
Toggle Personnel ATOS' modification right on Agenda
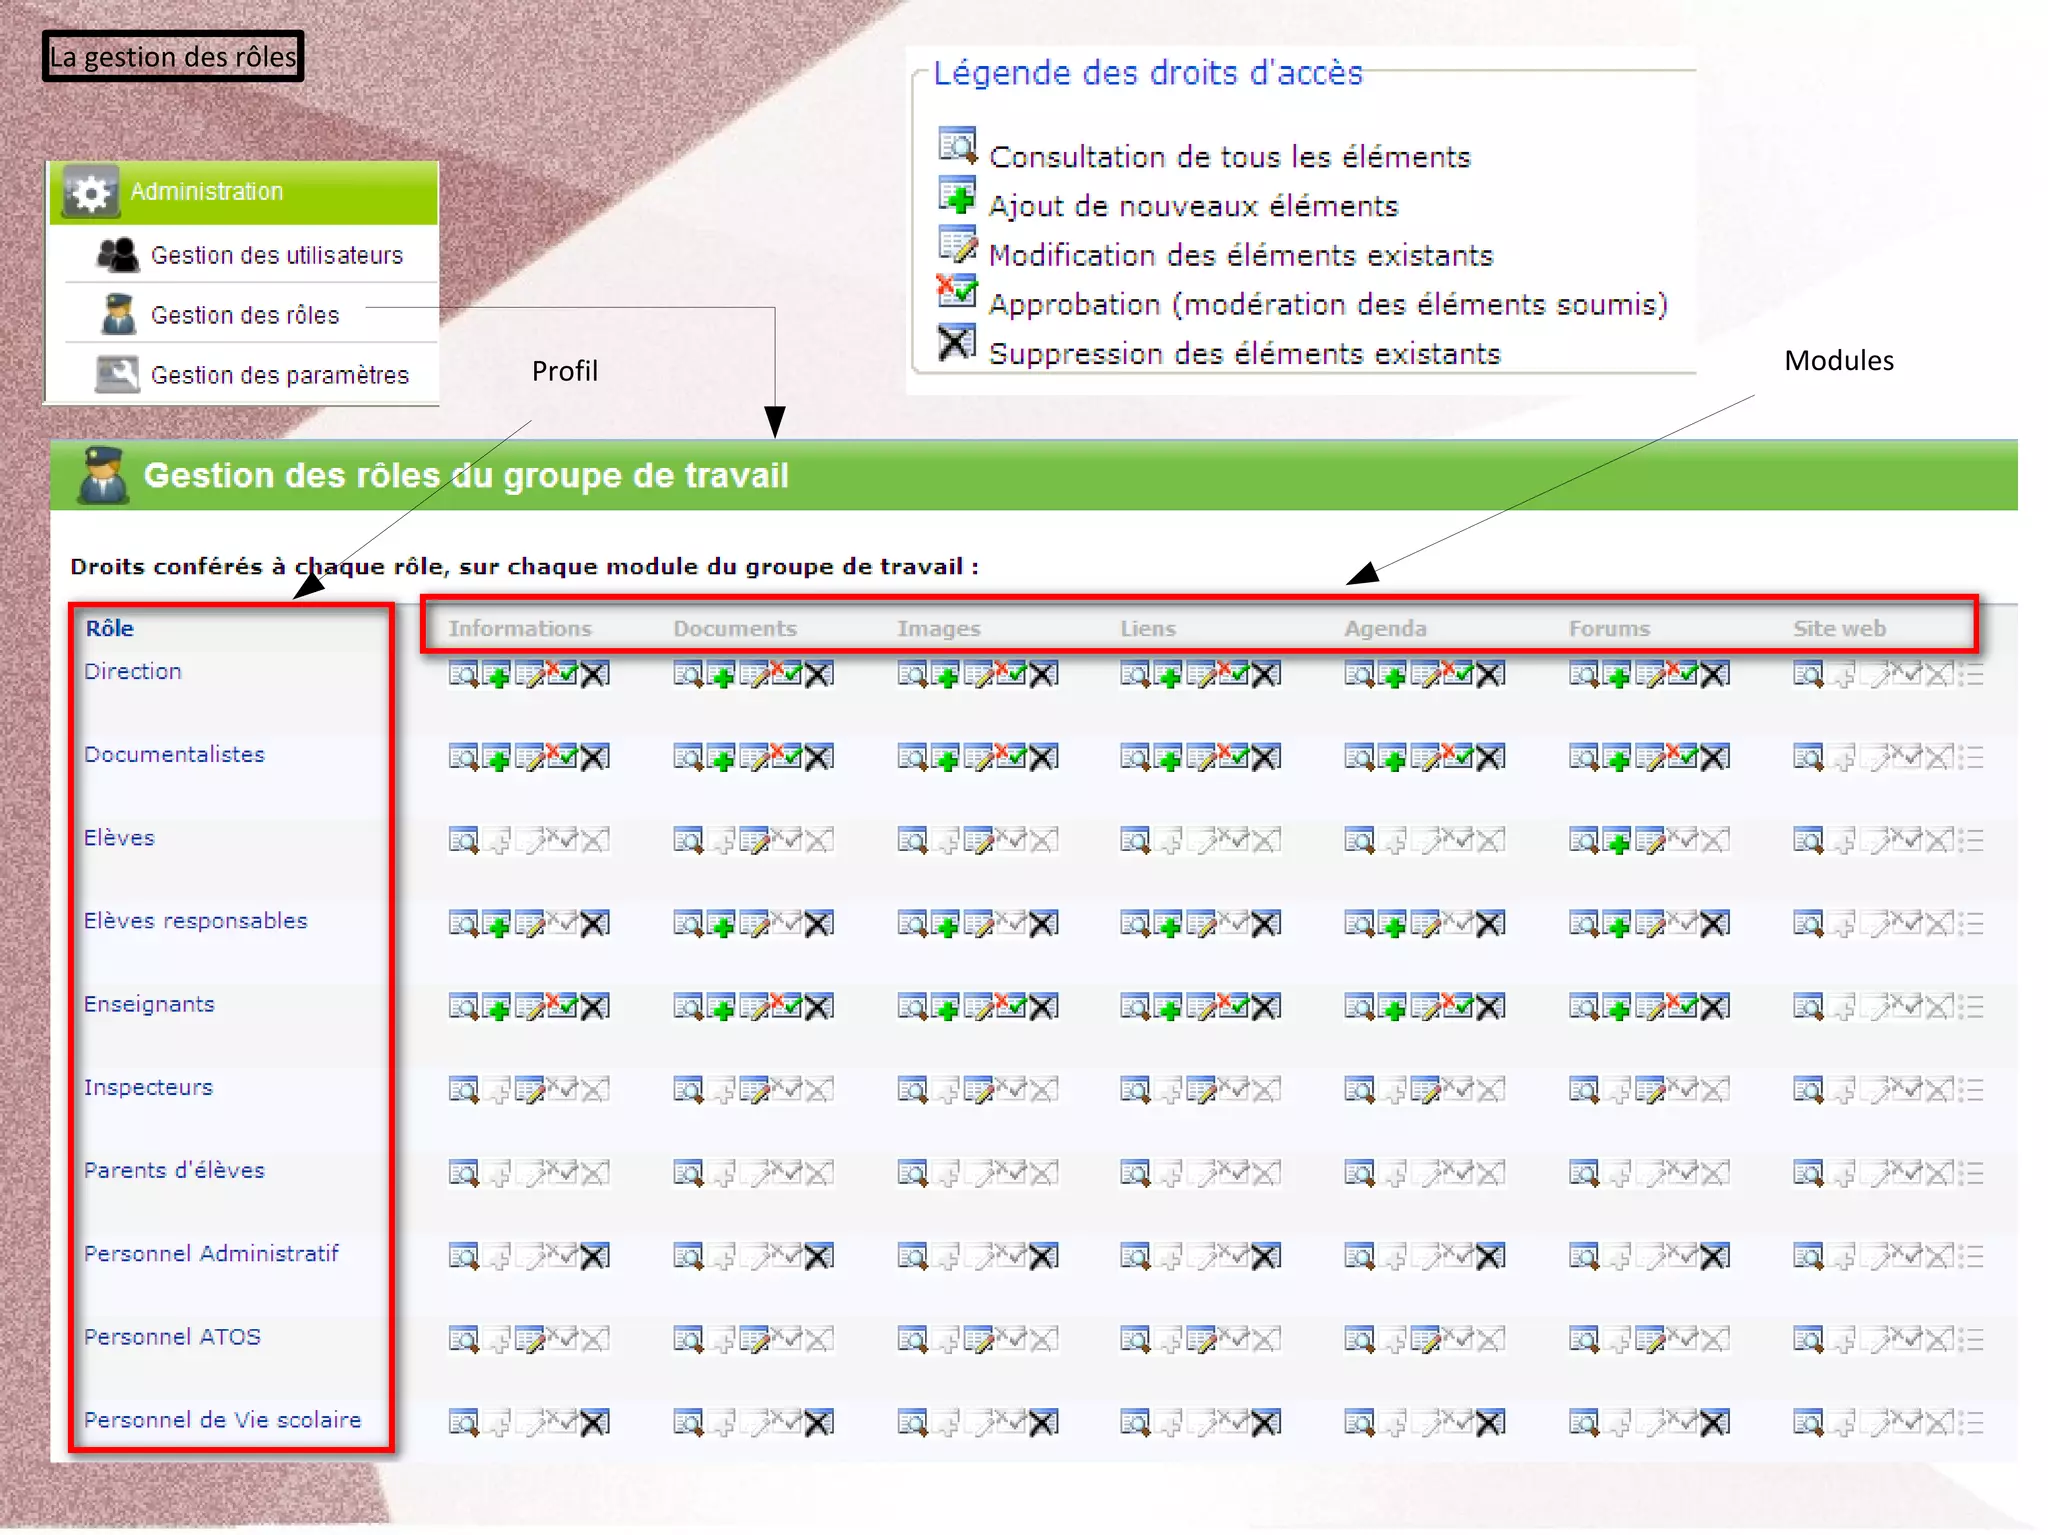[x=1425, y=1340]
